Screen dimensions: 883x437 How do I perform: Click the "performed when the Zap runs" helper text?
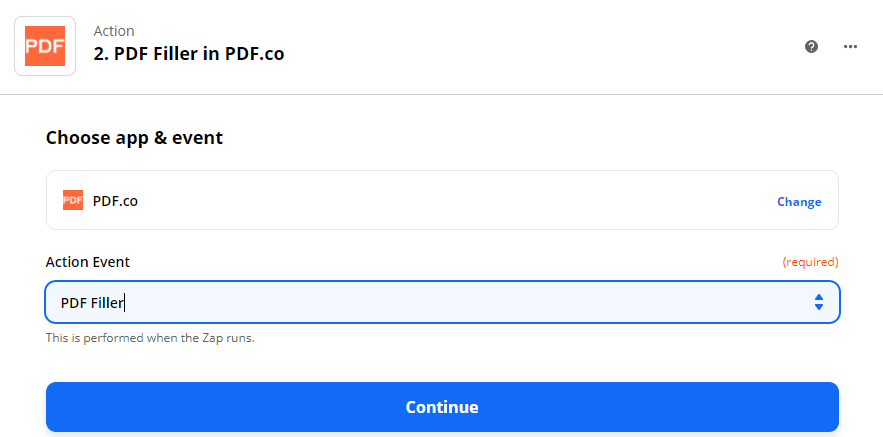coord(150,338)
